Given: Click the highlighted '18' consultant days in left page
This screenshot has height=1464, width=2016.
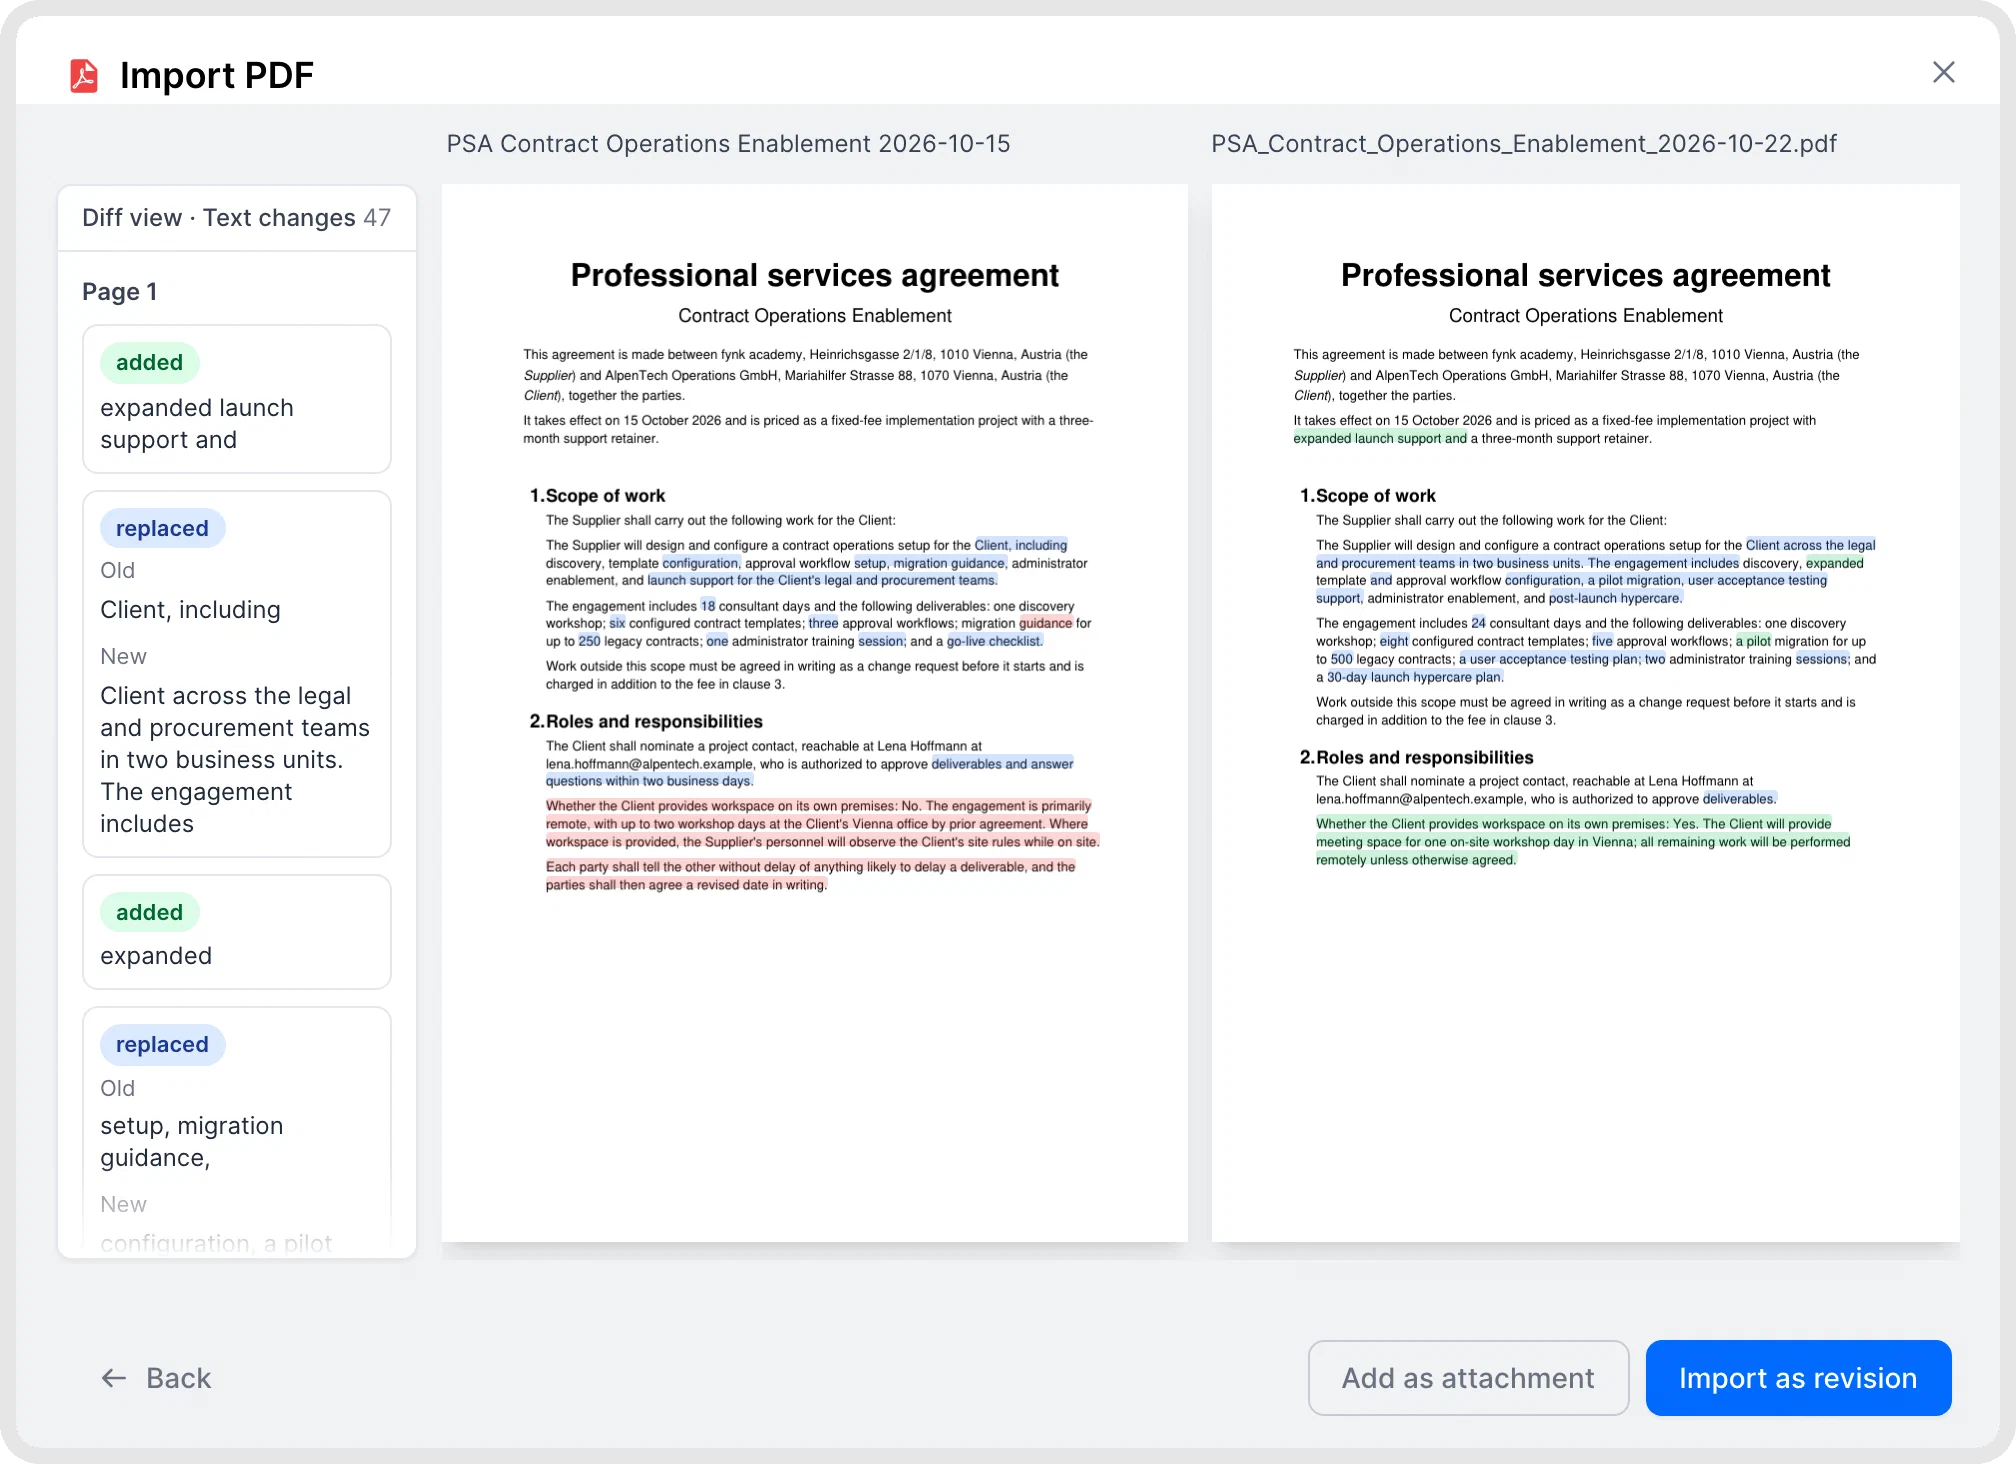Looking at the screenshot, I should [x=708, y=606].
